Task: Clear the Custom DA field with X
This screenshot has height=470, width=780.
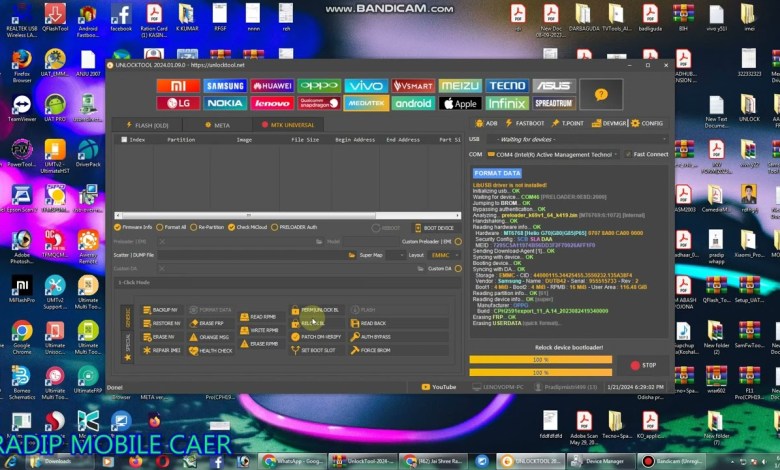Action: 162,269
